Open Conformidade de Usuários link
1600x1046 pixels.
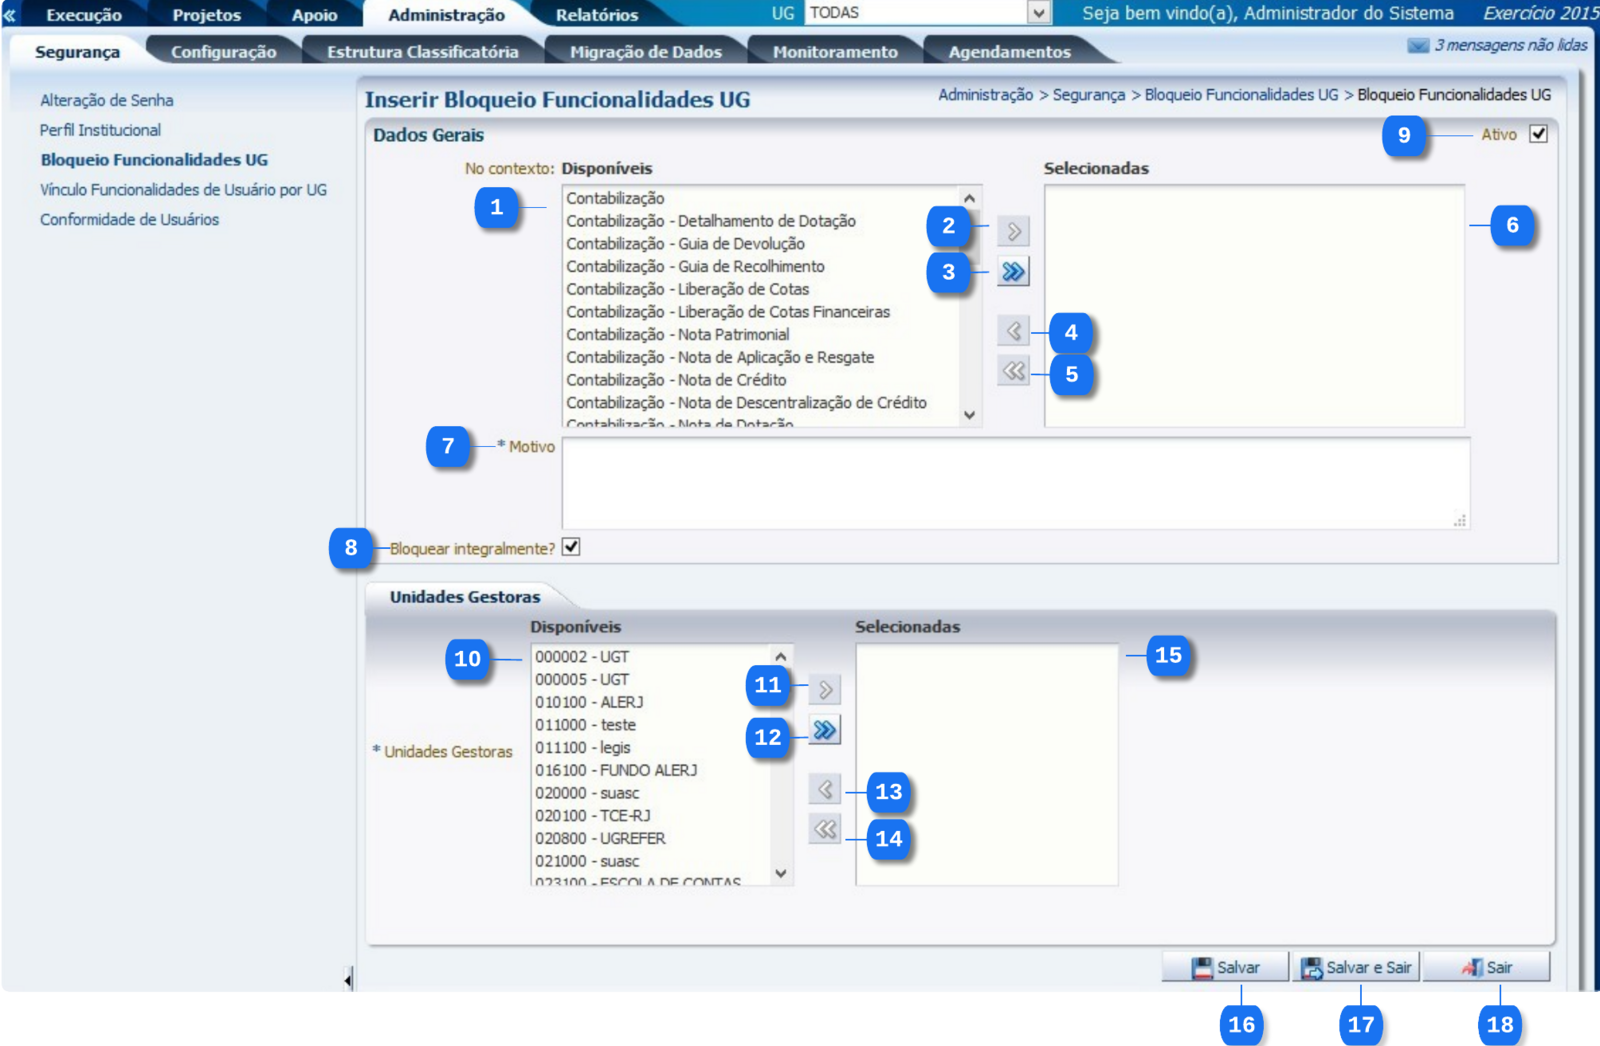point(129,220)
